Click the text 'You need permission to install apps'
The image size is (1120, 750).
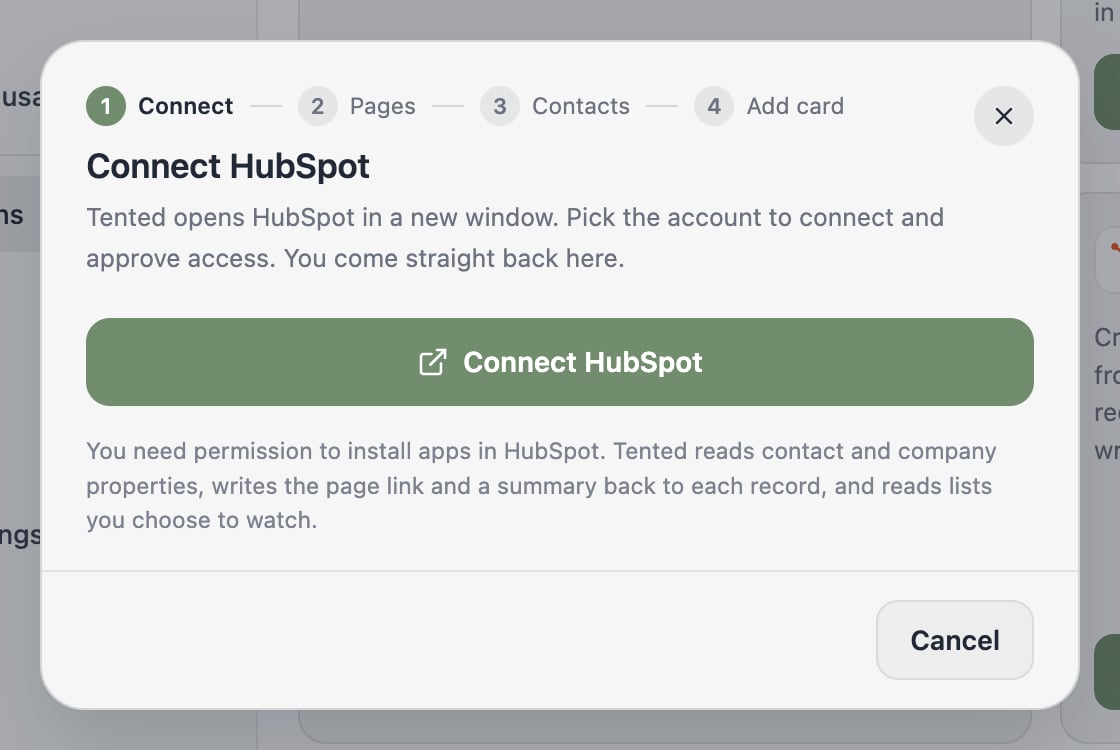point(279,451)
